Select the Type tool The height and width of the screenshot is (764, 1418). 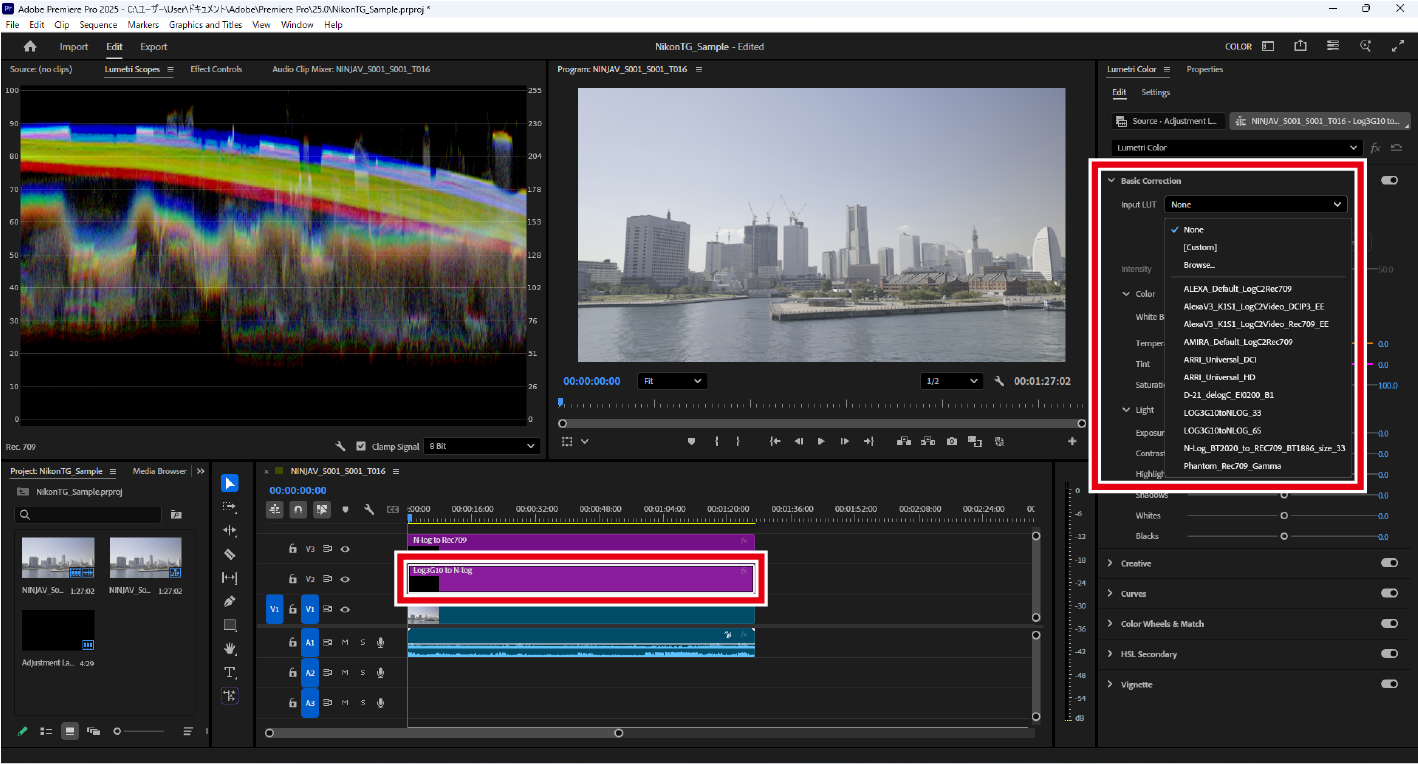click(230, 672)
